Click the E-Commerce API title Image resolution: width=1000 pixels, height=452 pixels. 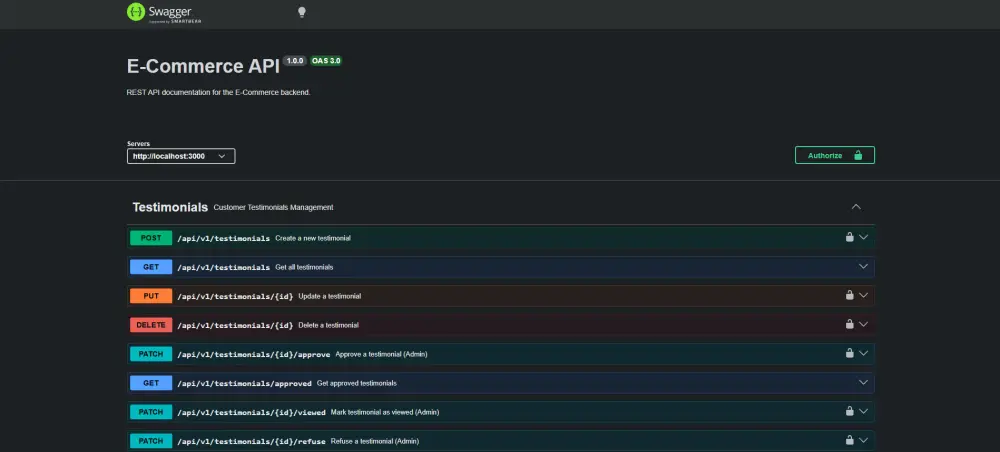coord(203,67)
